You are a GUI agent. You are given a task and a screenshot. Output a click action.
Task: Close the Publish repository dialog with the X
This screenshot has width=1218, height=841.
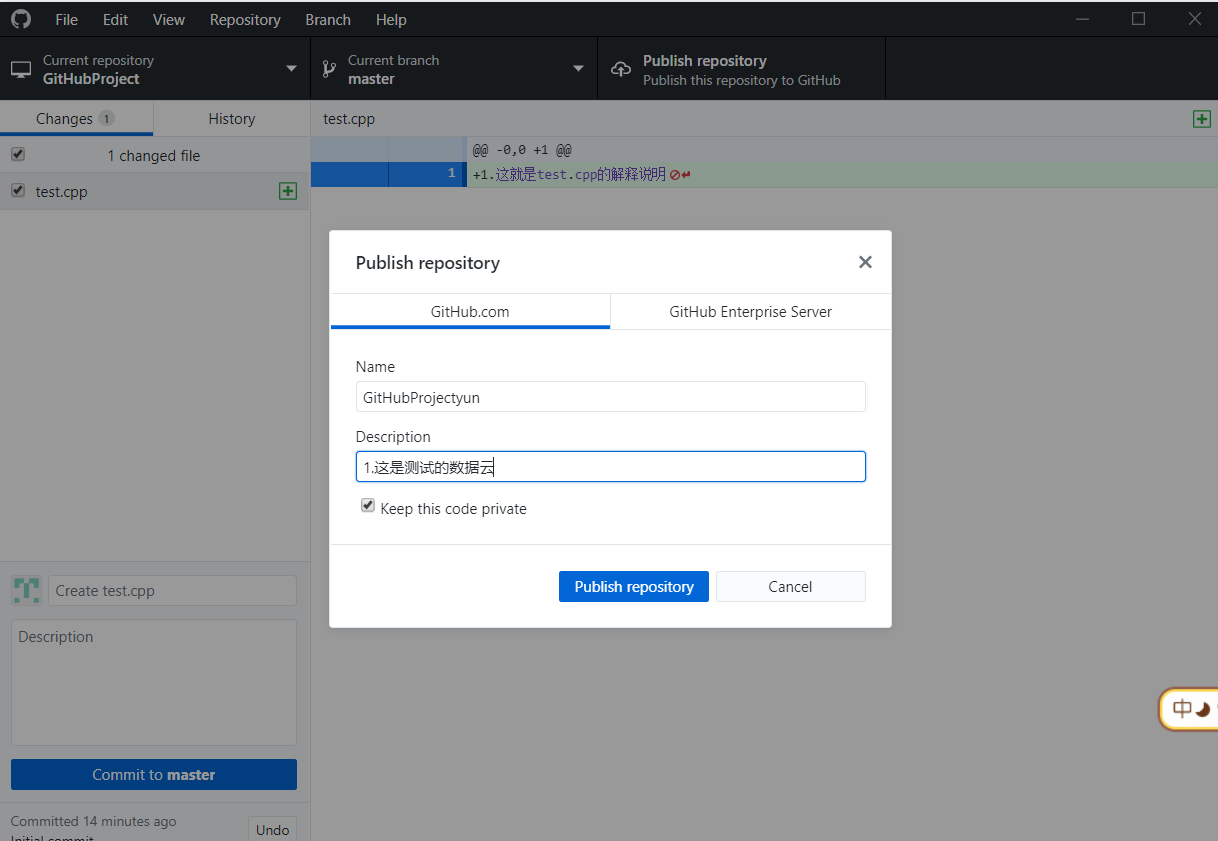tap(865, 262)
